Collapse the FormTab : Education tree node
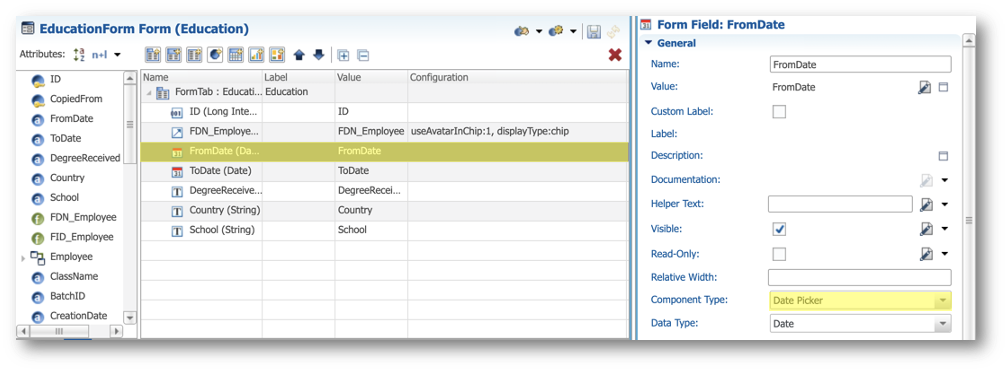Image resolution: width=1007 pixels, height=371 pixels. [x=149, y=94]
